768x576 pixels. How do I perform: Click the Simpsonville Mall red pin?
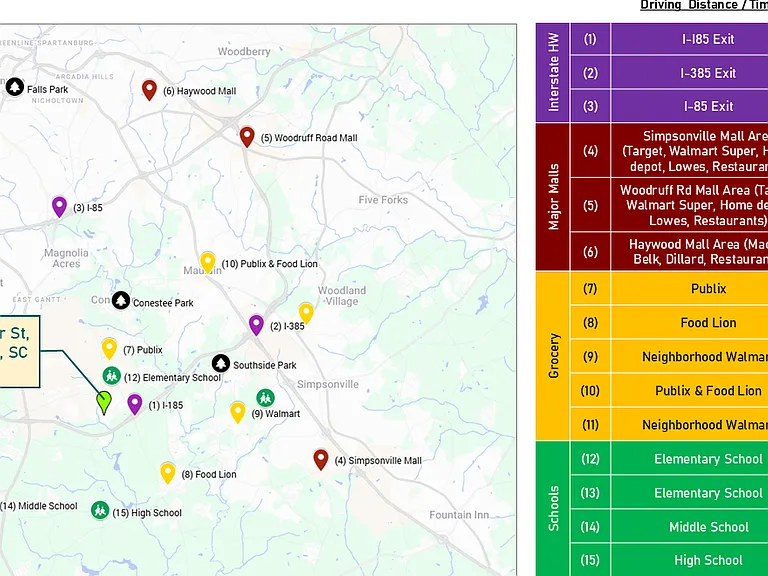point(321,460)
